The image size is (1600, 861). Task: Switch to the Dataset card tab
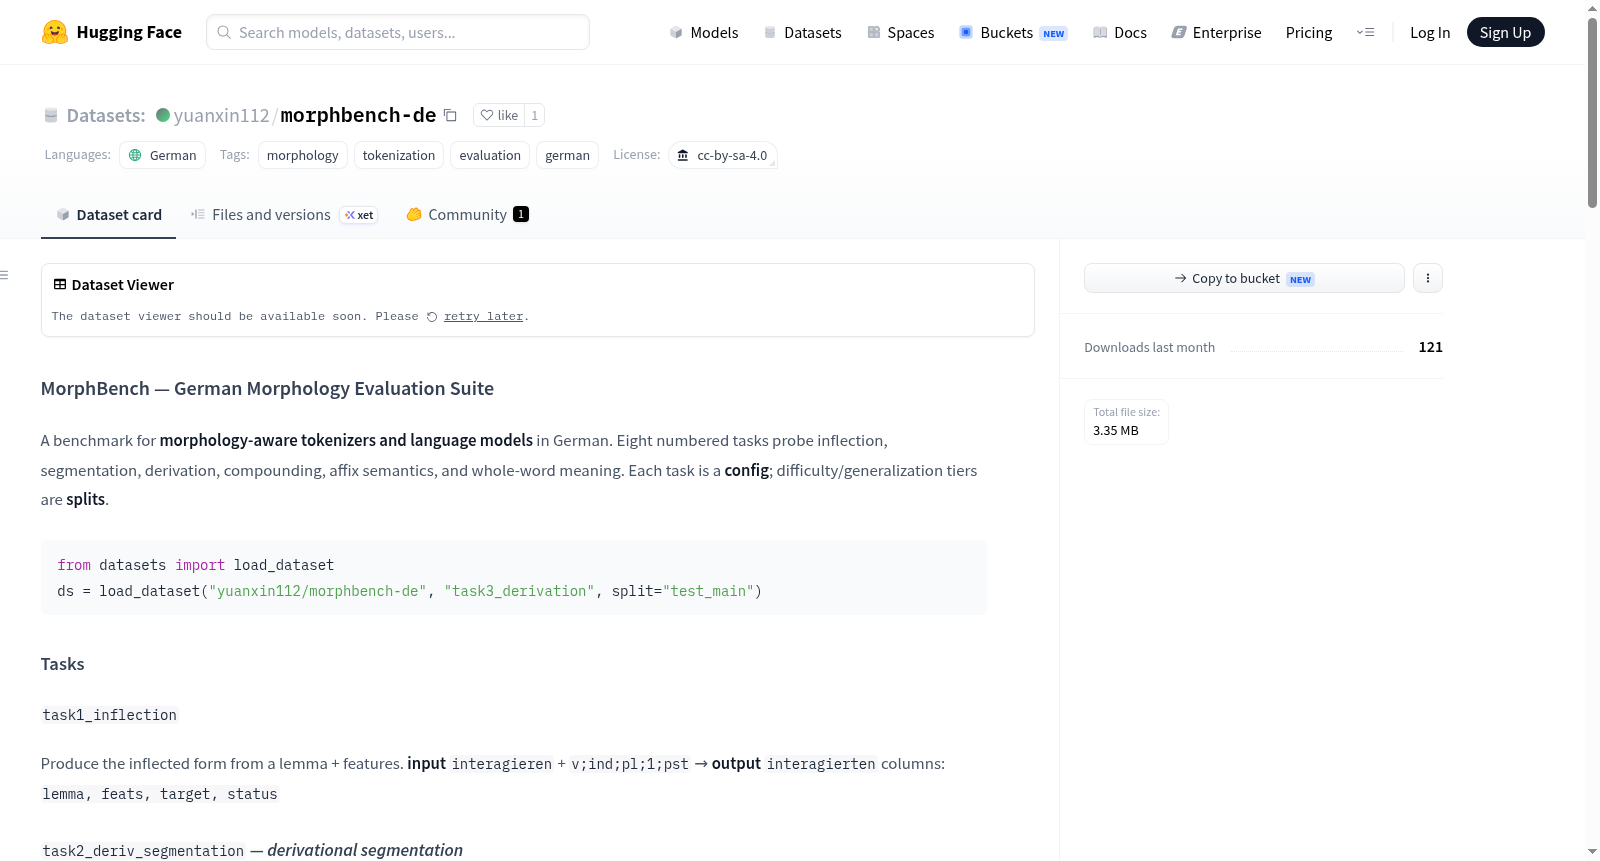(x=109, y=215)
